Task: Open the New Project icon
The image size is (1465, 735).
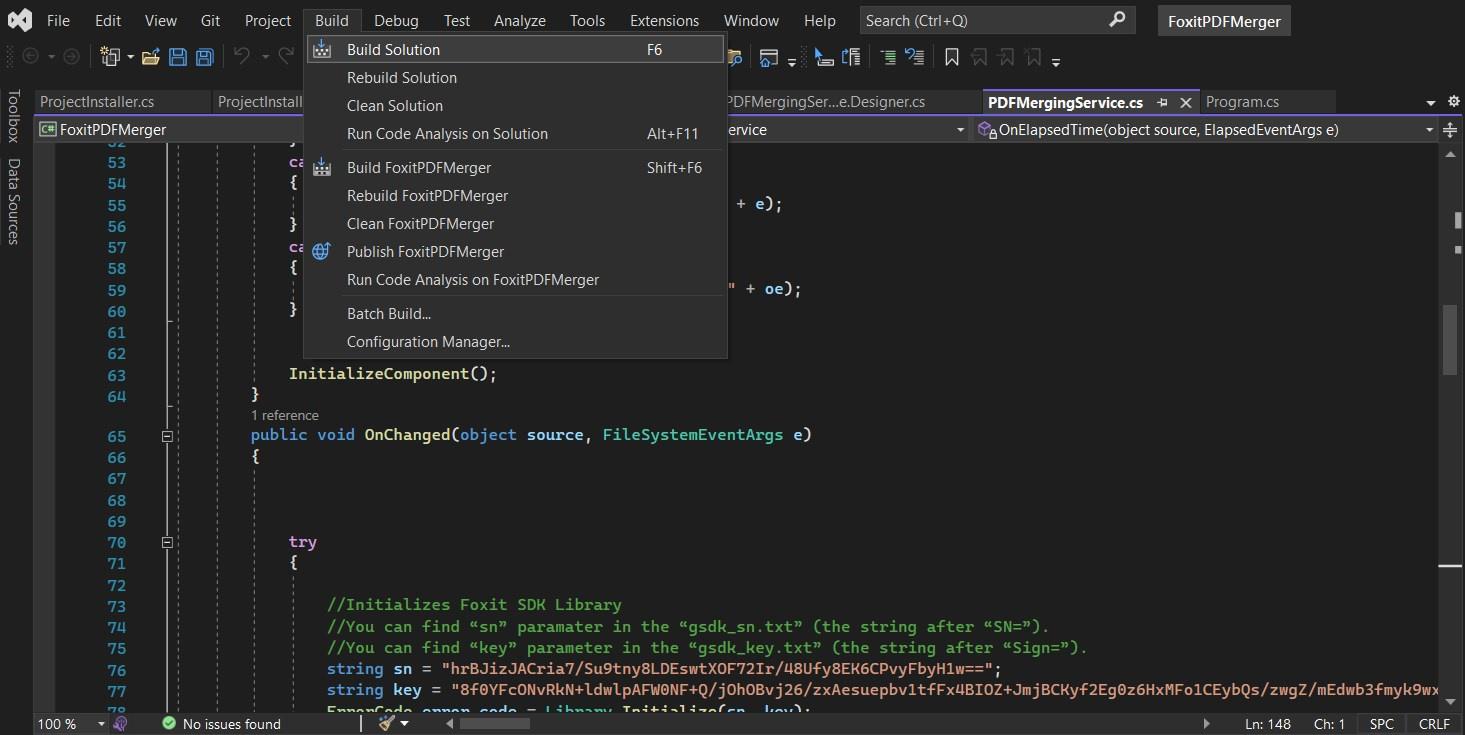Action: [110, 57]
